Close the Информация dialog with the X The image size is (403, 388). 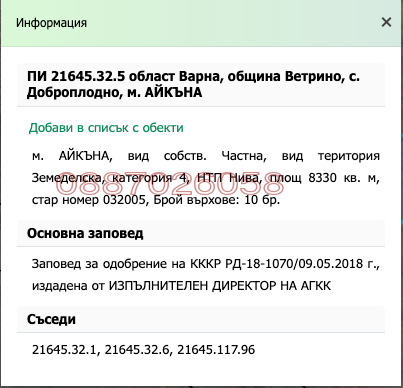(386, 22)
